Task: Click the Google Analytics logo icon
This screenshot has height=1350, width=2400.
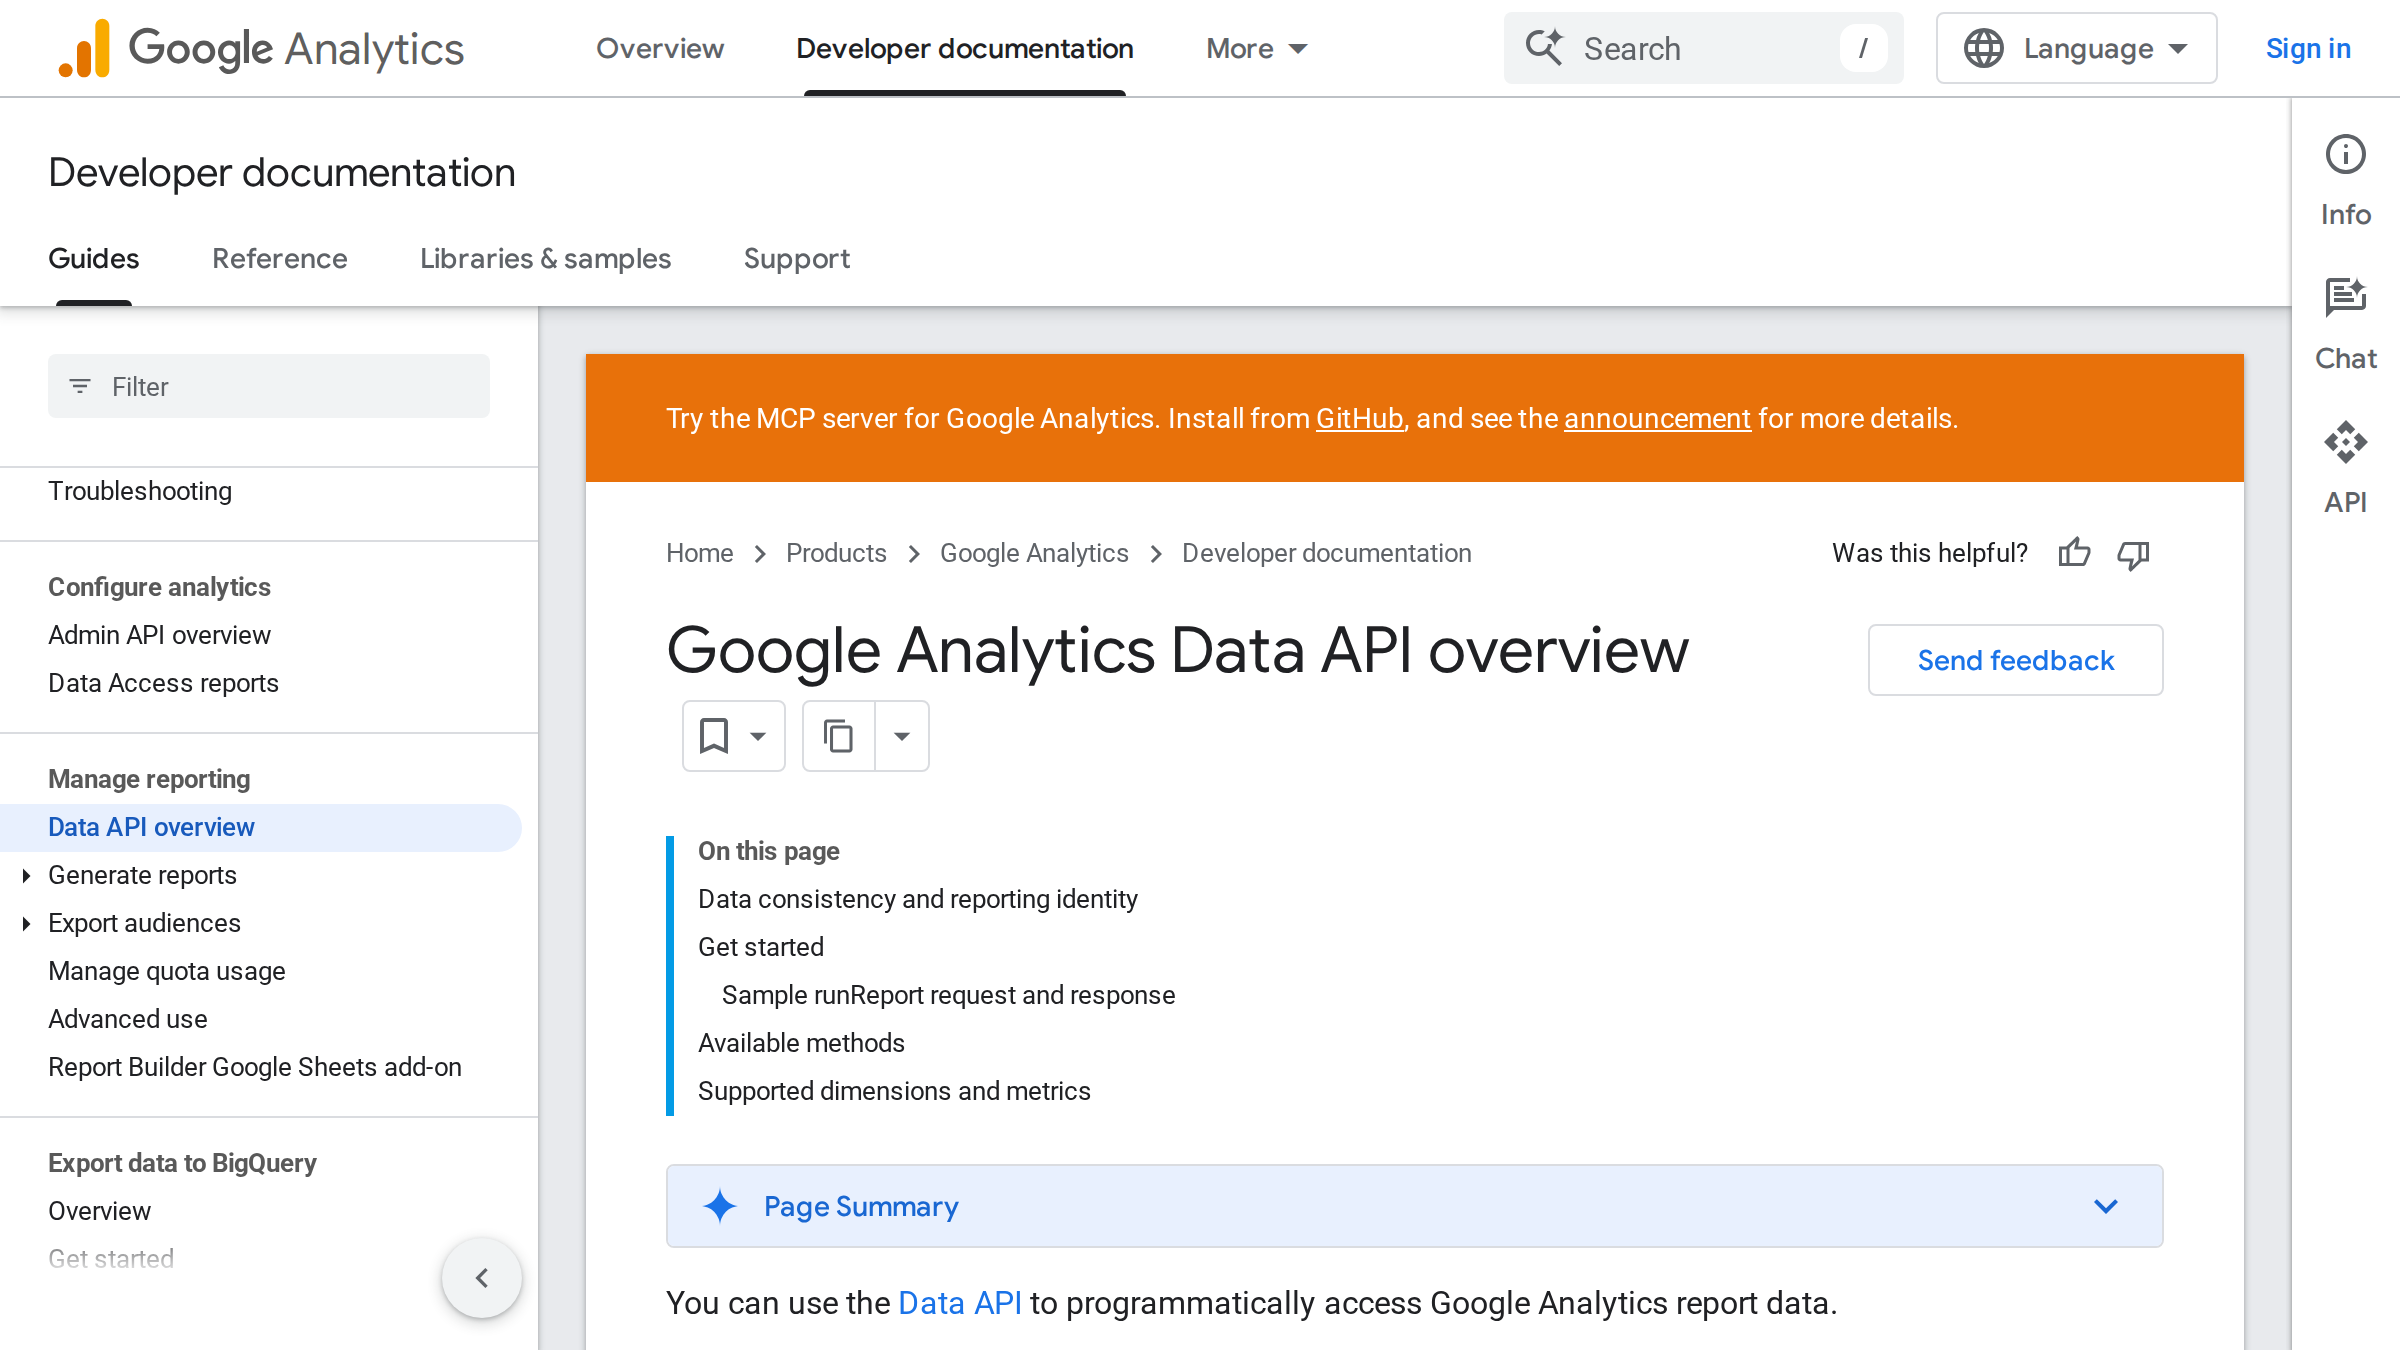Action: (84, 48)
